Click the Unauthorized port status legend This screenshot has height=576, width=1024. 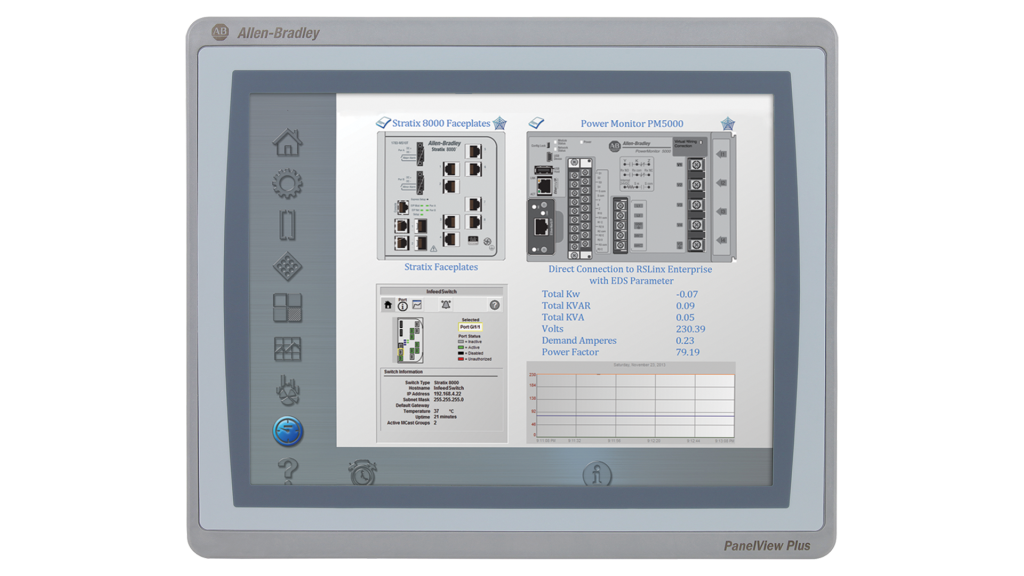coord(475,359)
